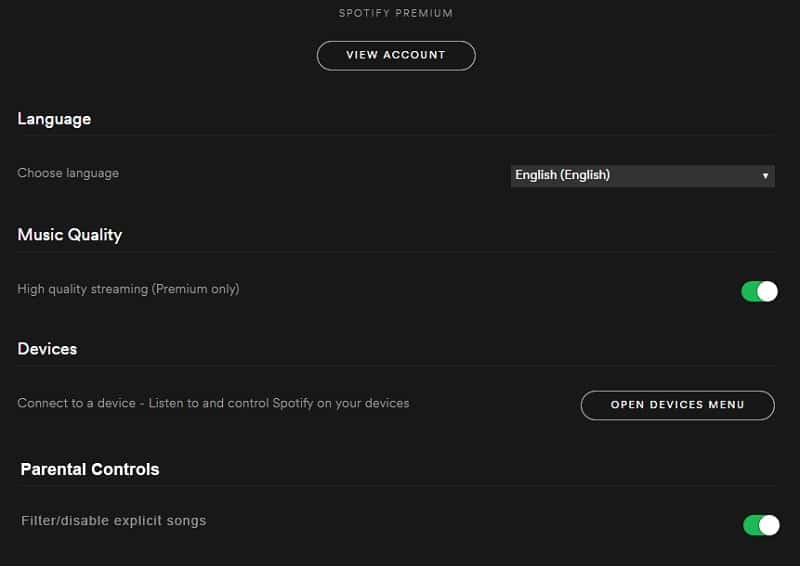Click green track of explicit filter switch
This screenshot has width=800, height=566.
751,525
